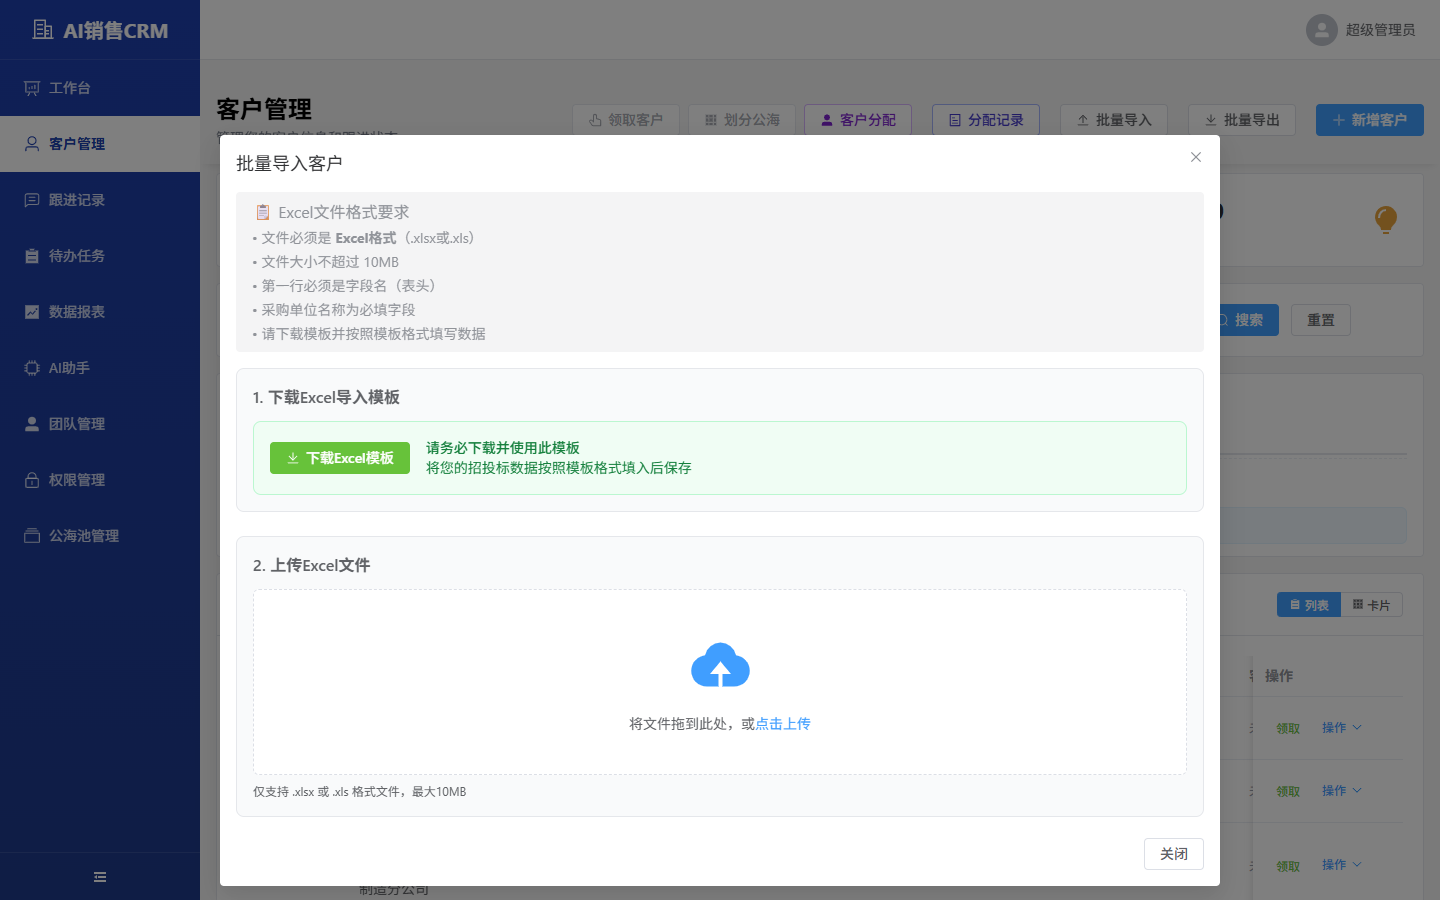The width and height of the screenshot is (1440, 900).
Task: Open 待办任务 sidebar item
Action: 100,256
